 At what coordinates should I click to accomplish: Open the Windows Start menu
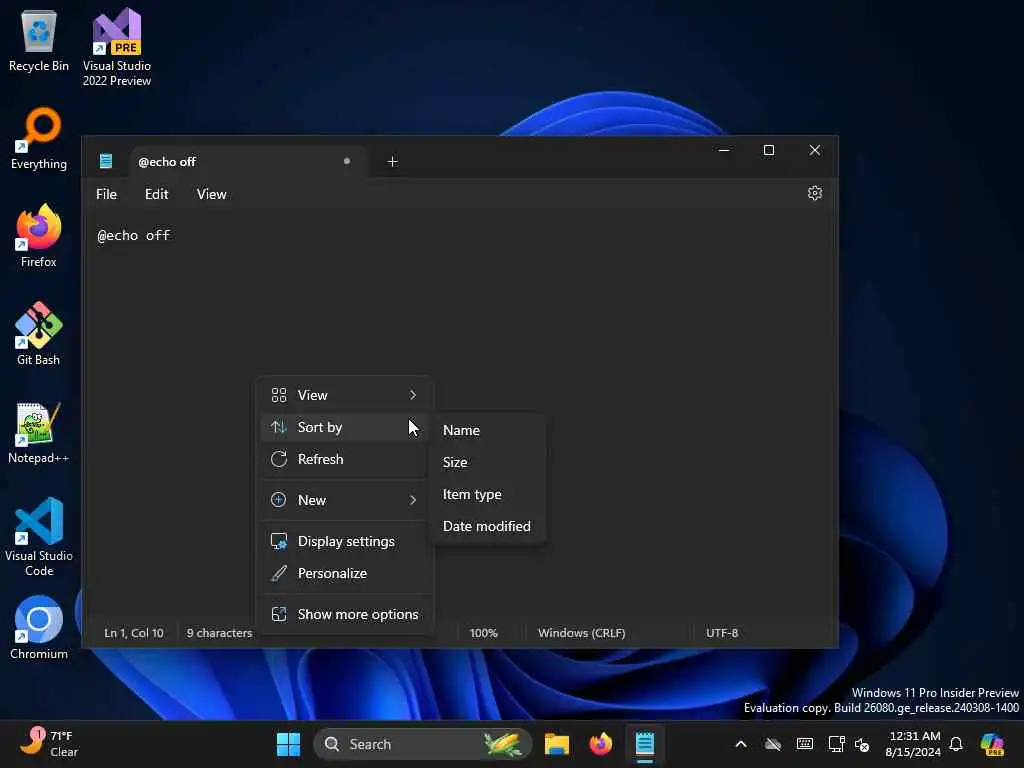click(x=288, y=744)
